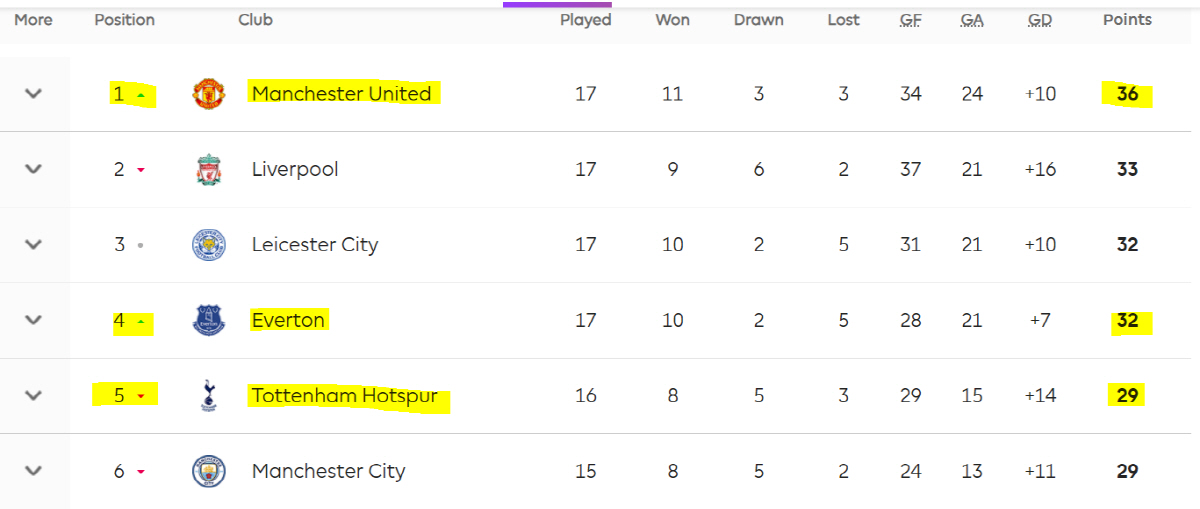Image resolution: width=1200 pixels, height=509 pixels.
Task: Expand the Tottenham Hotspur row chevron
Action: coord(34,396)
